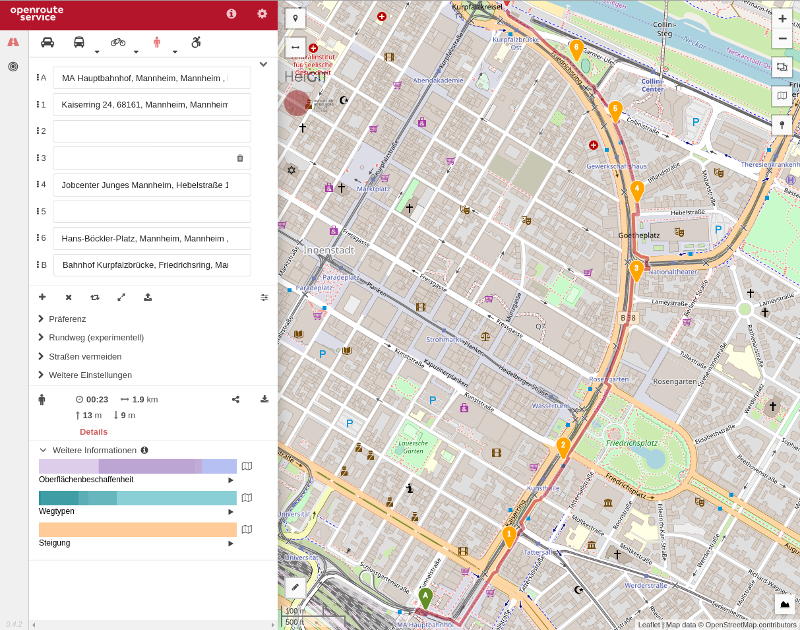
Task: Open the bus profile dropdown arrow
Action: point(97,52)
